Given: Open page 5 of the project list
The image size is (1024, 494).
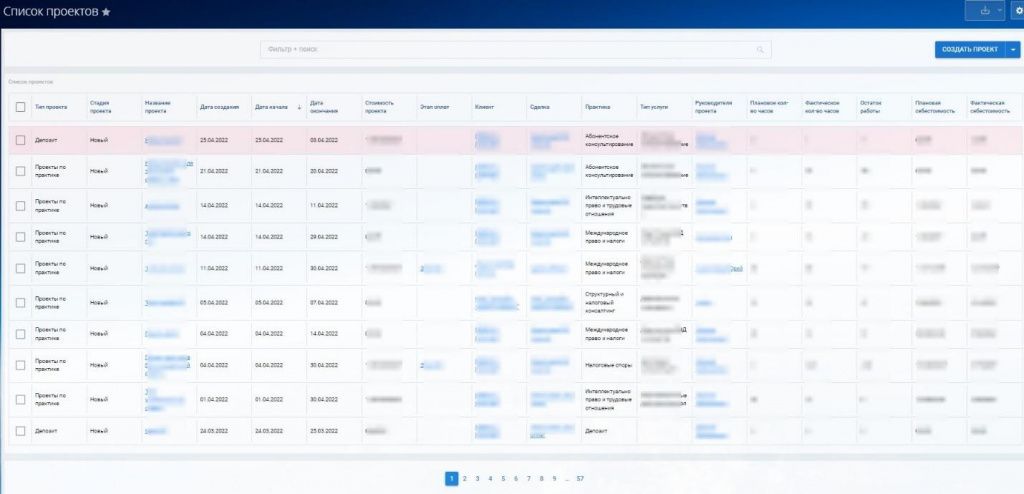Looking at the screenshot, I should (503, 479).
